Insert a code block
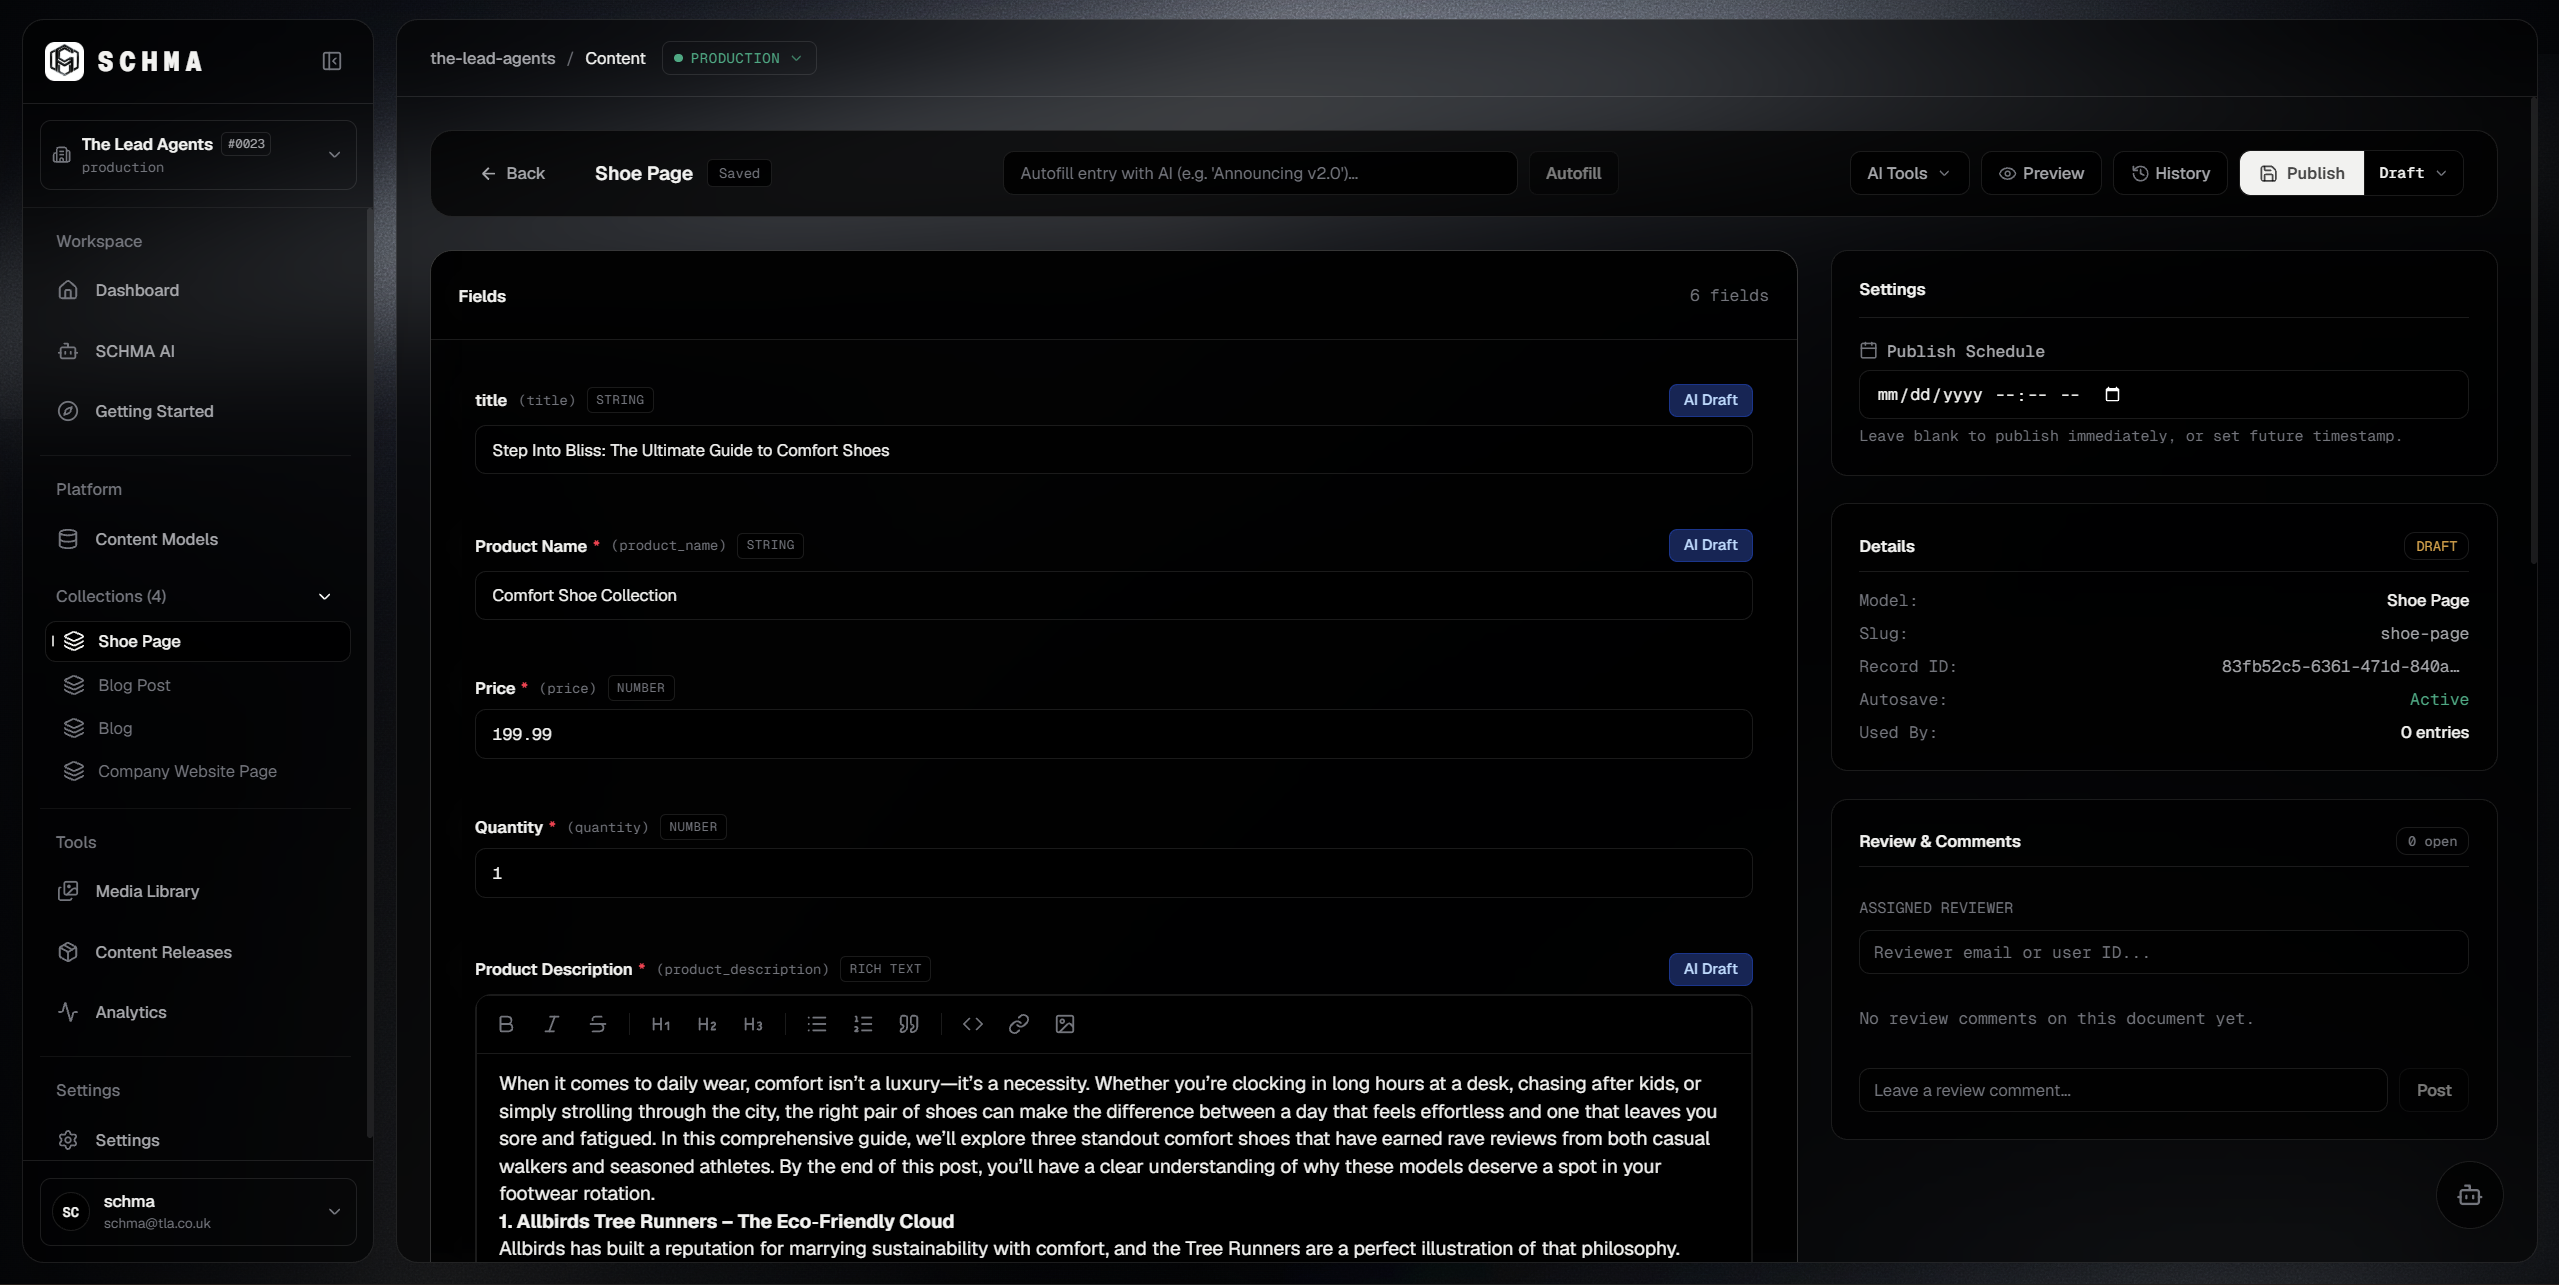The image size is (2559, 1285). point(973,1024)
